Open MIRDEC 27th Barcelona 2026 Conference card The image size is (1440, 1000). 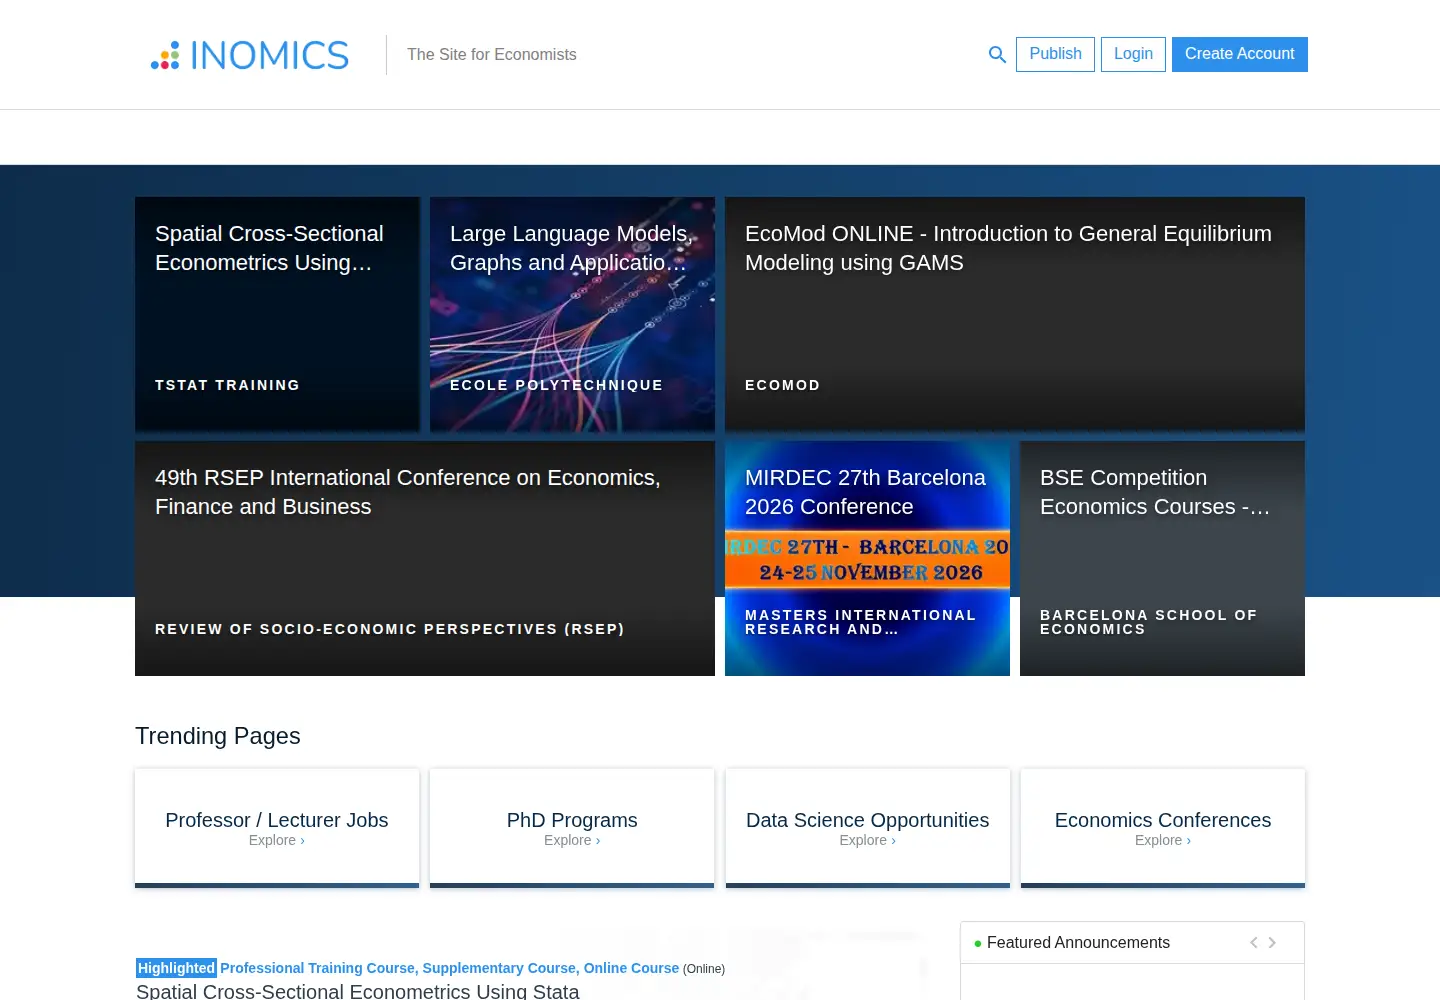pyautogui.click(x=867, y=558)
